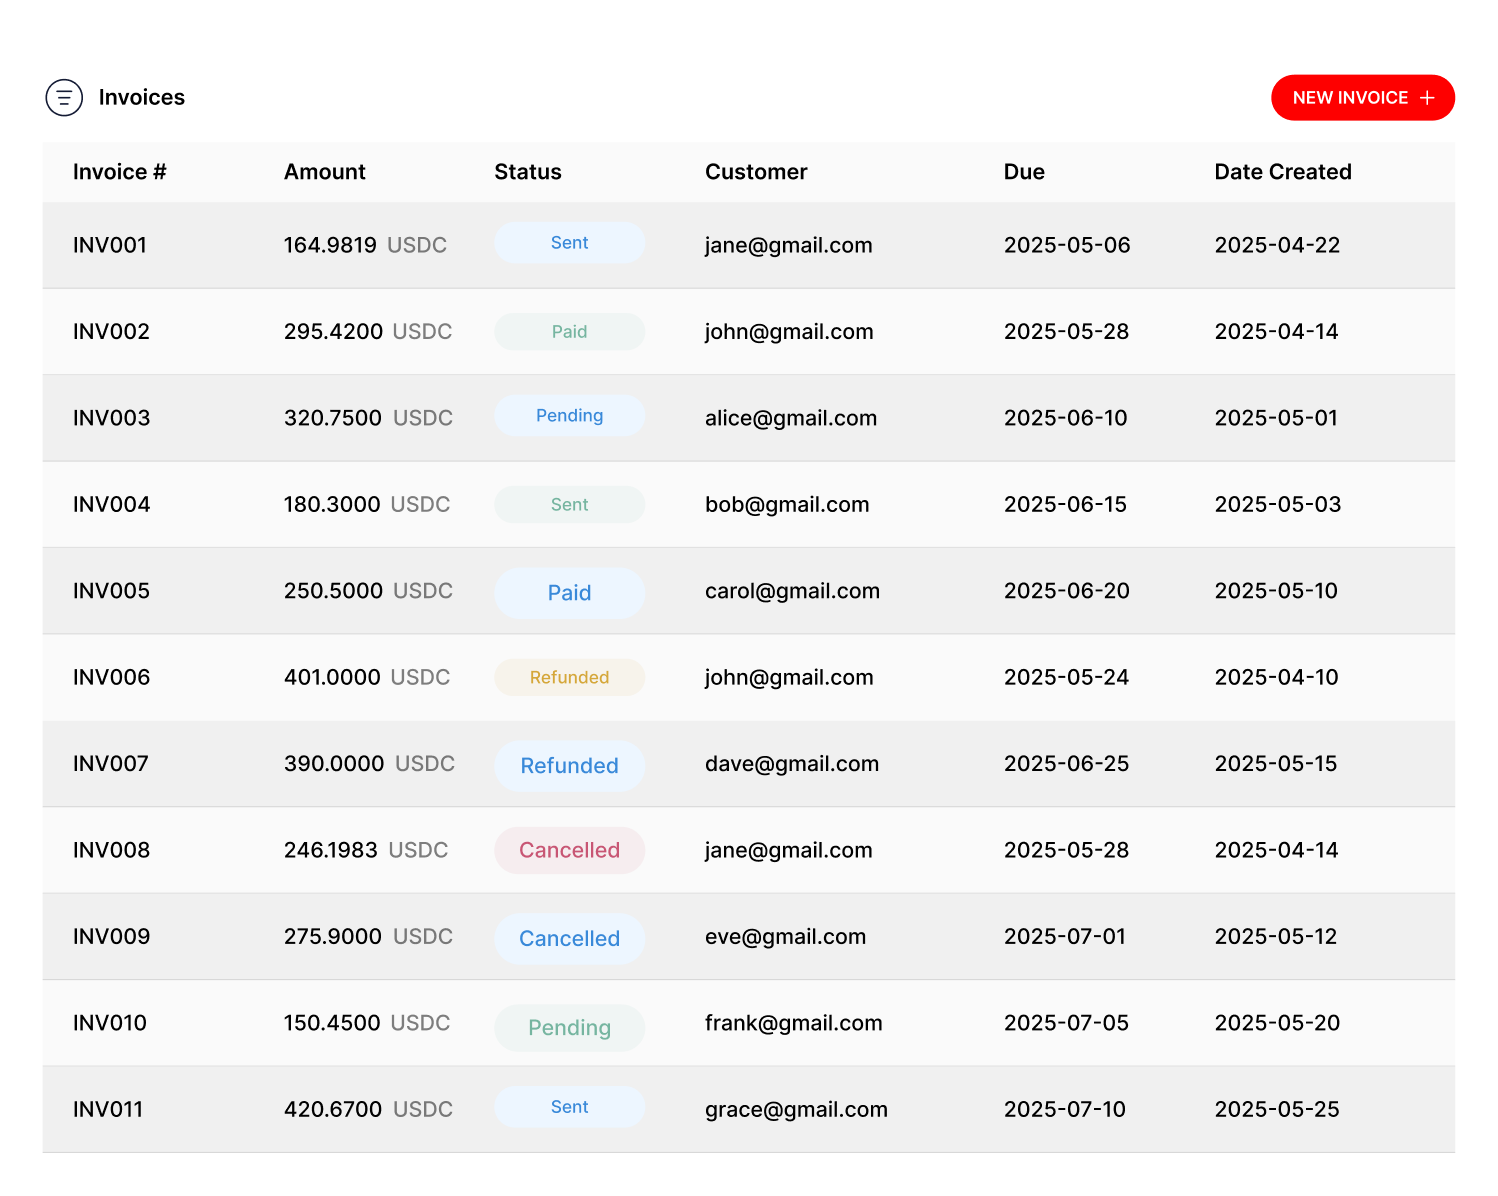
Task: Click the Pending badge for INV010
Action: 569,1027
